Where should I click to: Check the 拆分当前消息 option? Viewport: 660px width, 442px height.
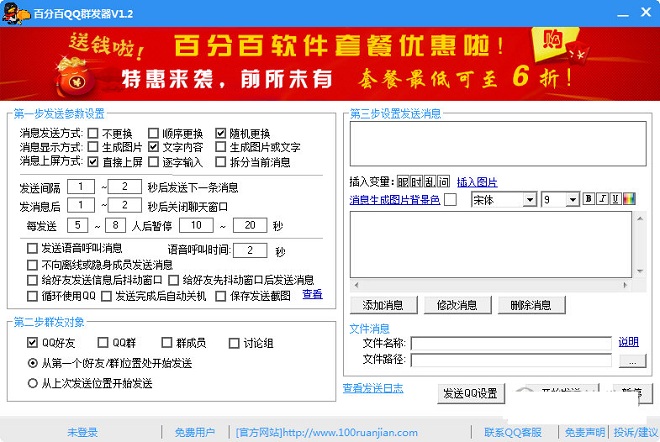coord(221,162)
